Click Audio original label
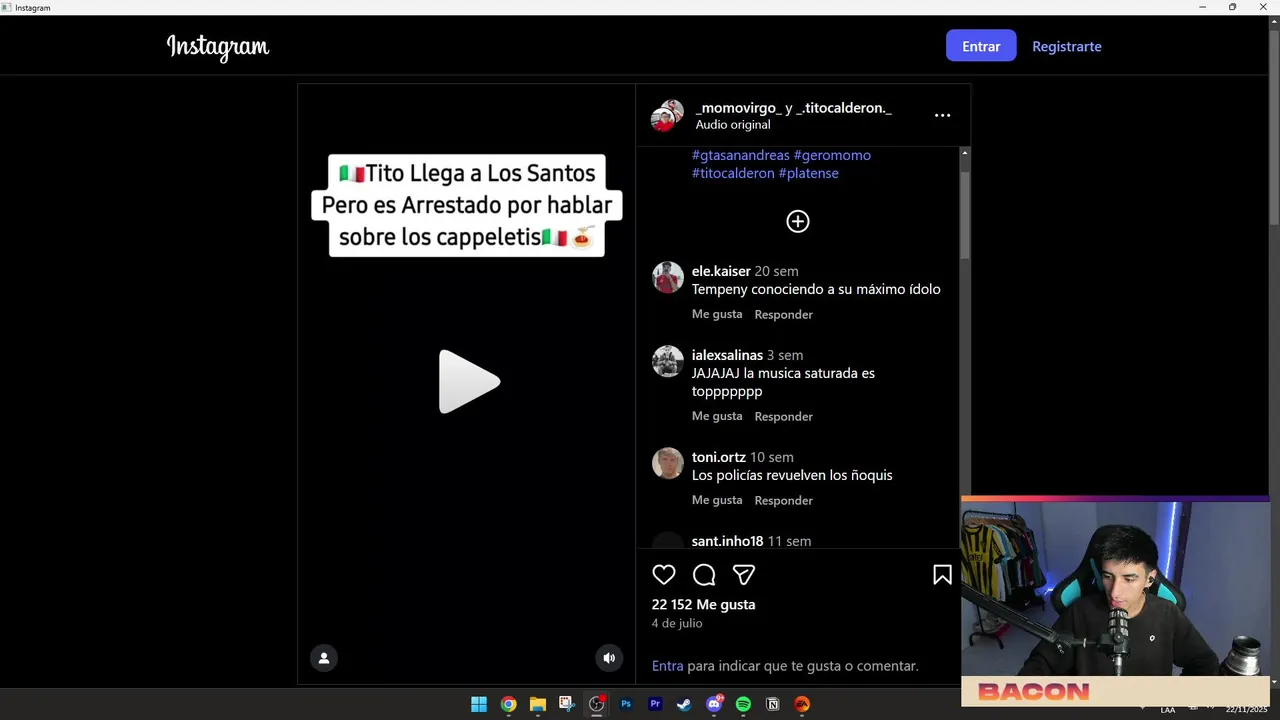 click(733, 125)
